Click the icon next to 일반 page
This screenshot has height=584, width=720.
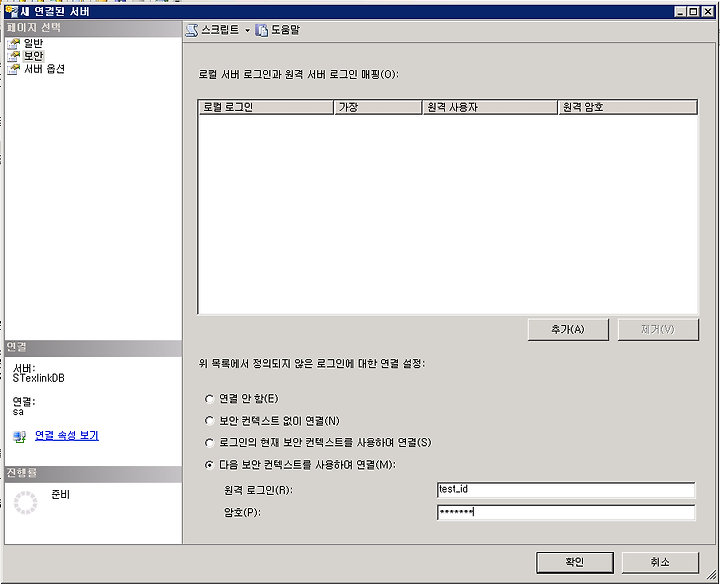[x=13, y=44]
